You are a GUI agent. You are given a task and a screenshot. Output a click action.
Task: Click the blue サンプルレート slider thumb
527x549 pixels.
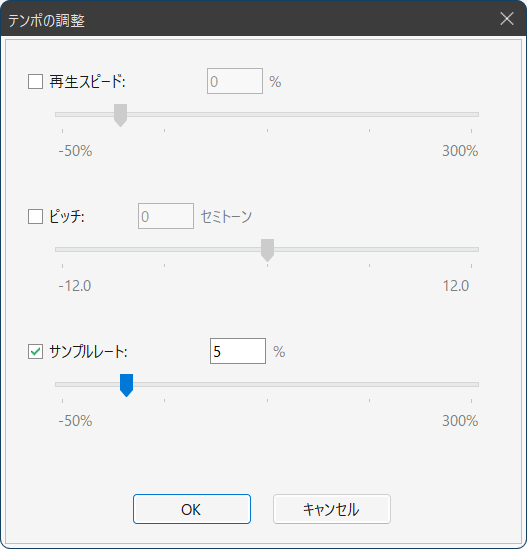(x=126, y=385)
